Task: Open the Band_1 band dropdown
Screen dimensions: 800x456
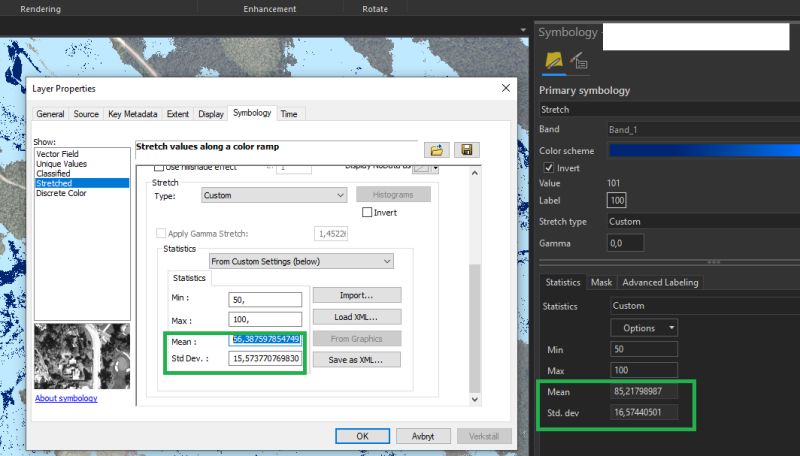Action: click(704, 130)
